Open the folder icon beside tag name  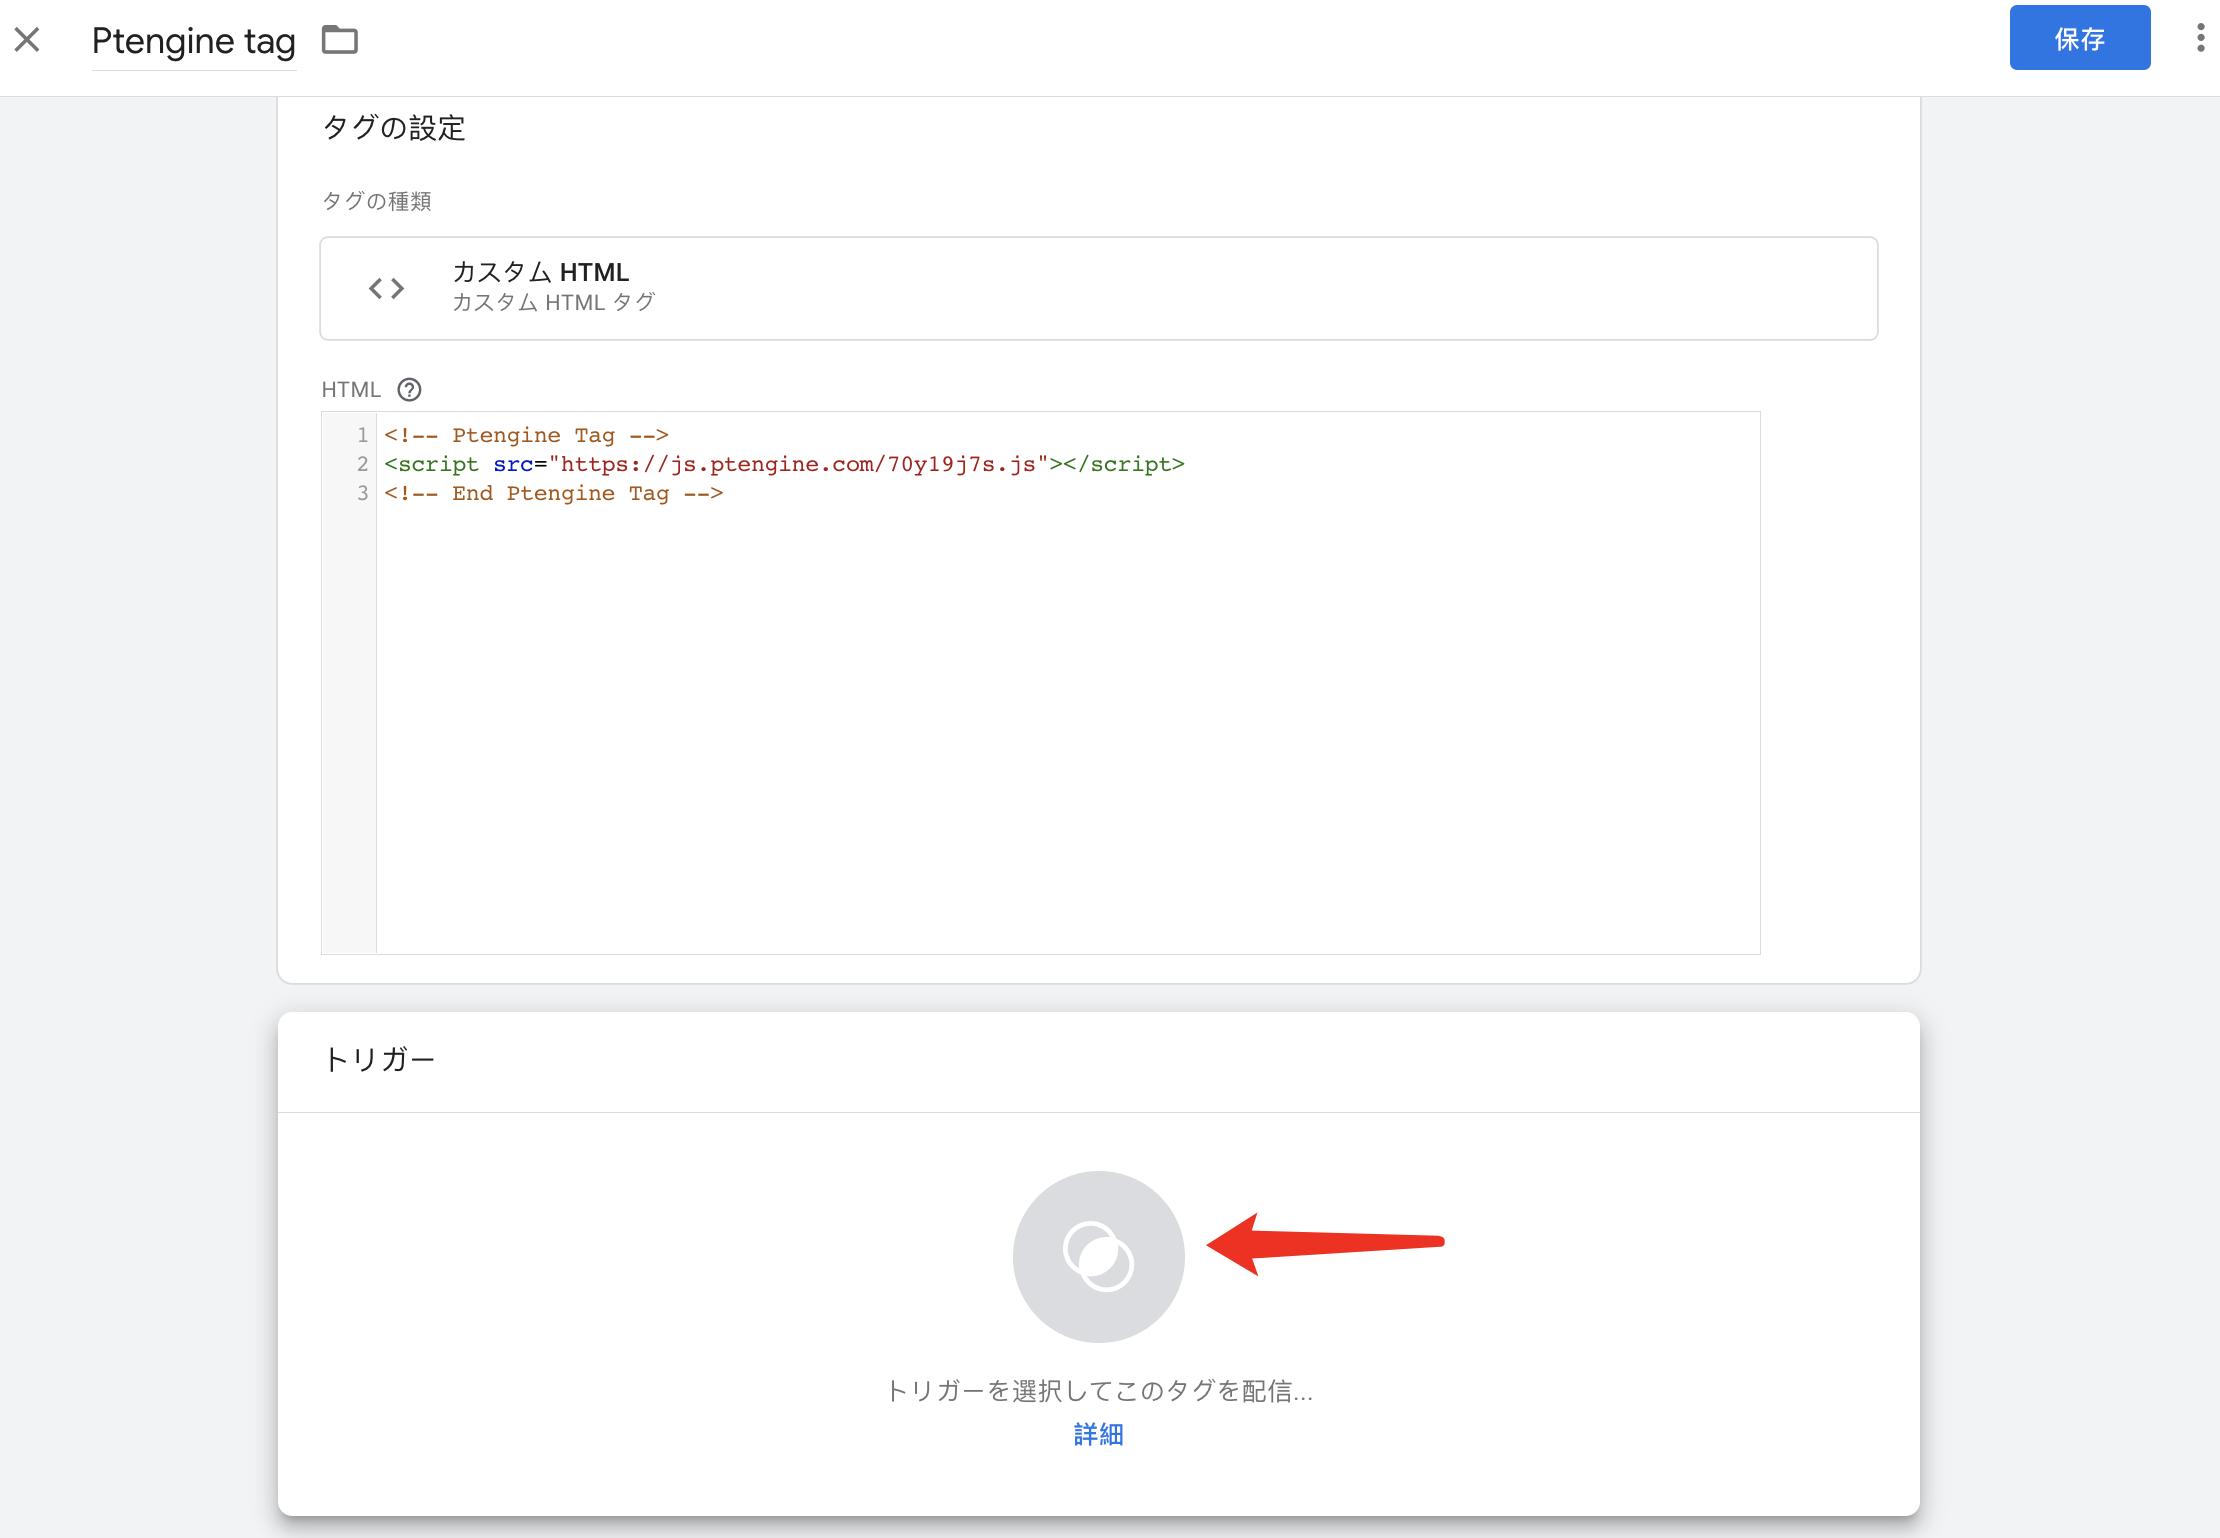(340, 40)
